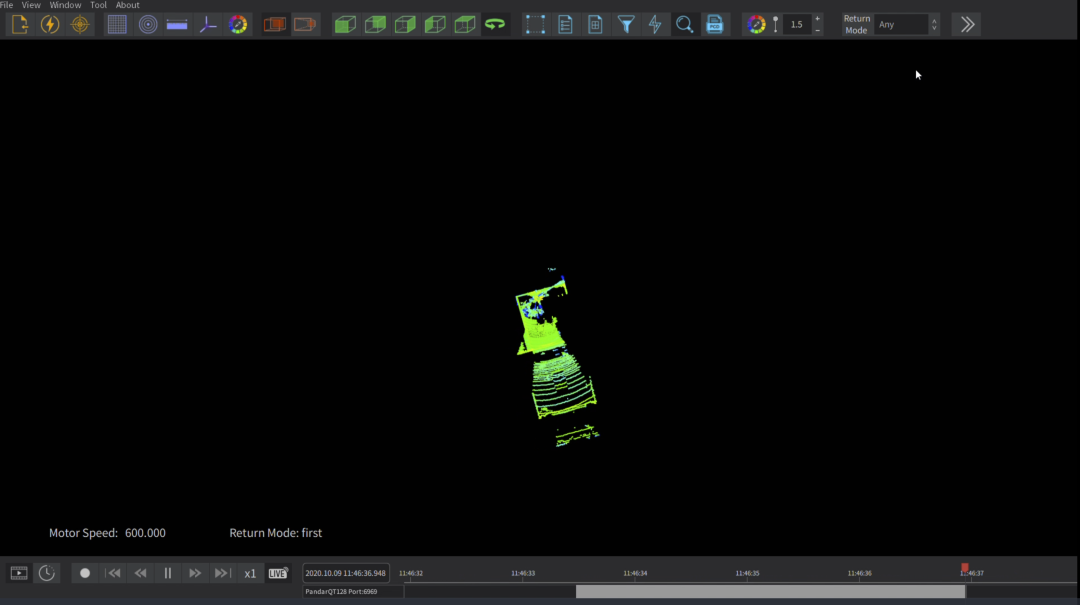Toggle the LIVE streaming button
1080x605 pixels.
point(278,573)
